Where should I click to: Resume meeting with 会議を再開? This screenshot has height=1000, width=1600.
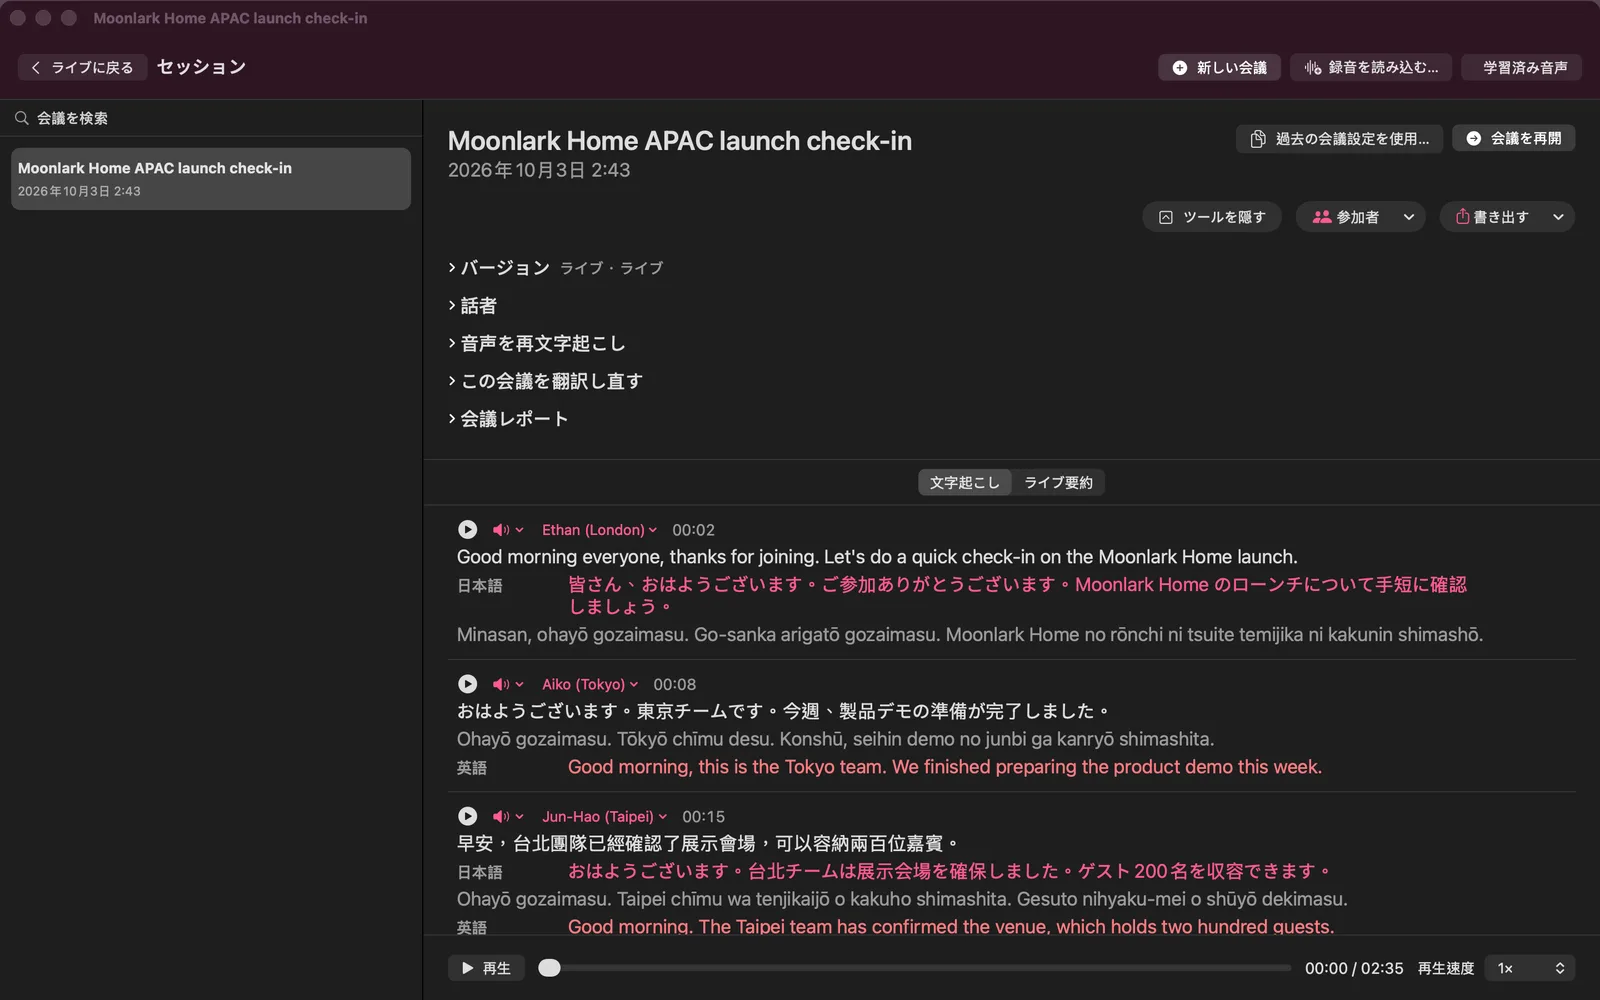[1514, 138]
